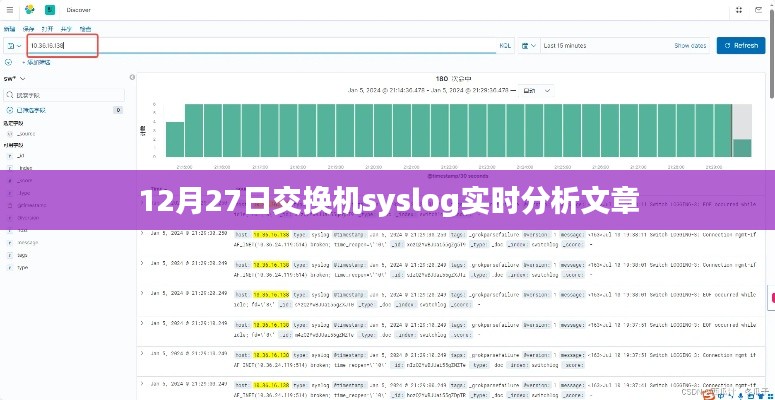Click the Show dates link
Image resolution: width=775 pixels, height=400 pixels.
click(690, 45)
